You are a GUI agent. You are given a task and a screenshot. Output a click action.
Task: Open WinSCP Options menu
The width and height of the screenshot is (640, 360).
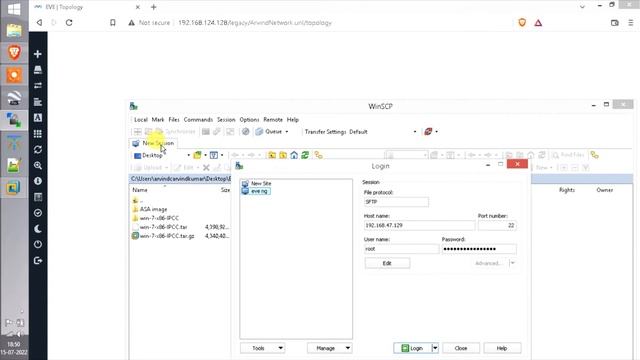[249, 120]
